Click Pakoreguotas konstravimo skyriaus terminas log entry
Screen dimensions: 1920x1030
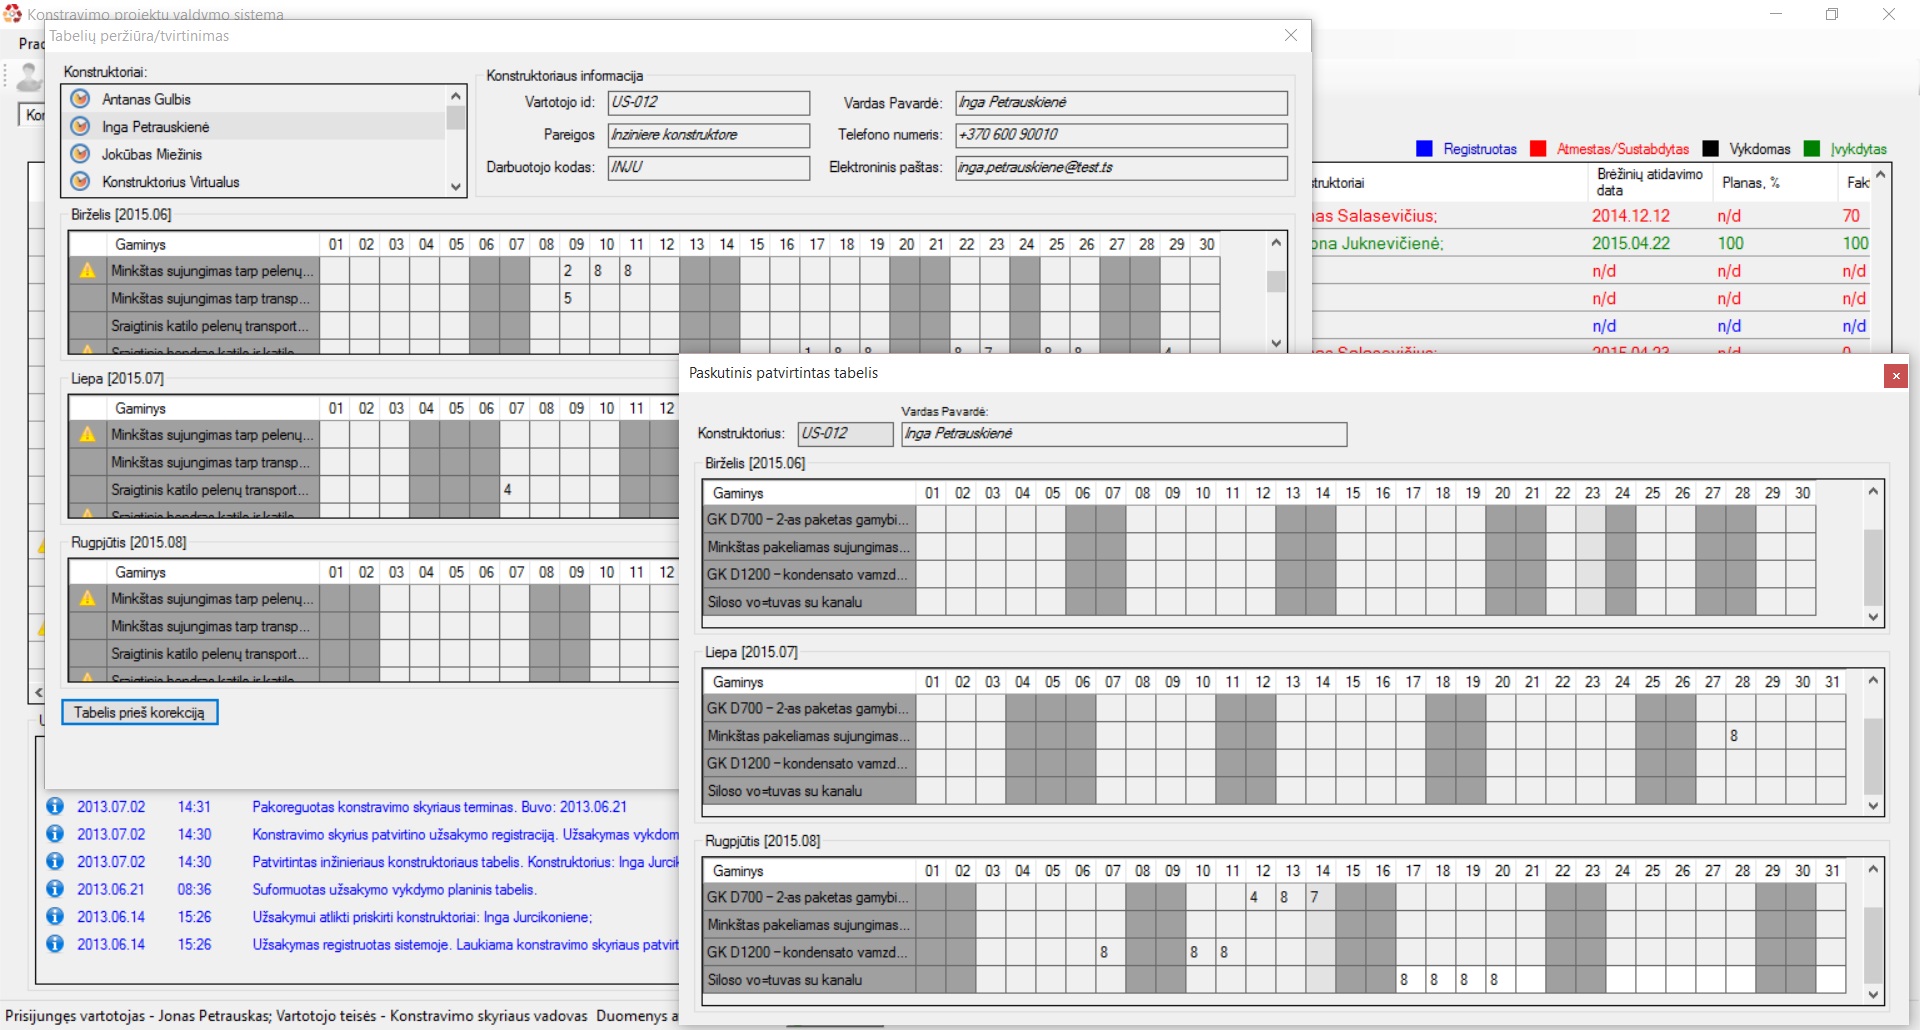[440, 807]
